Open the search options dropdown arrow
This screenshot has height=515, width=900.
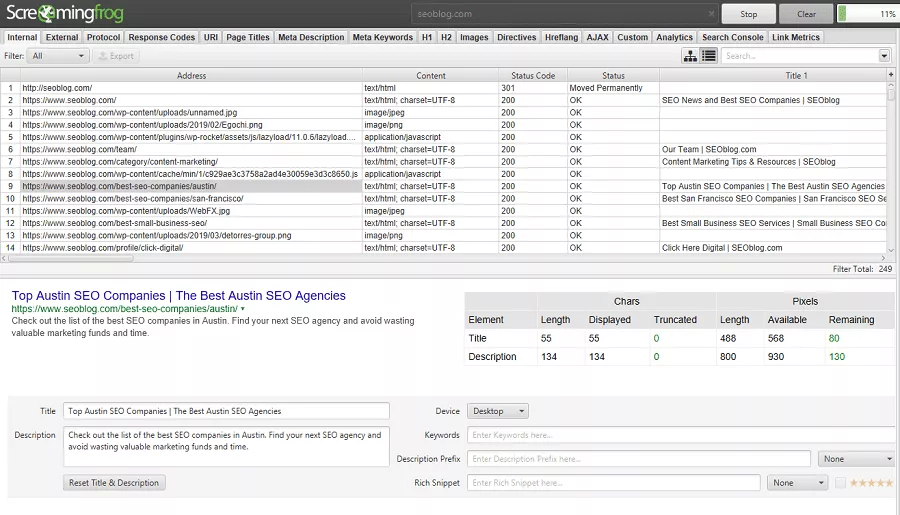click(884, 56)
